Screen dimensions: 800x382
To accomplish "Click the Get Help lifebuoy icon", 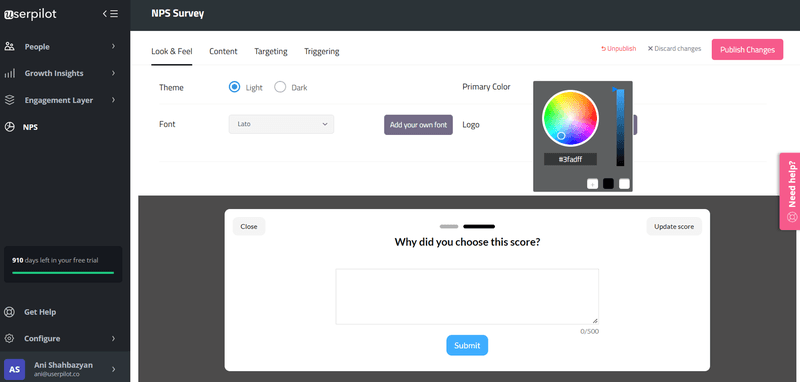I will 9,312.
